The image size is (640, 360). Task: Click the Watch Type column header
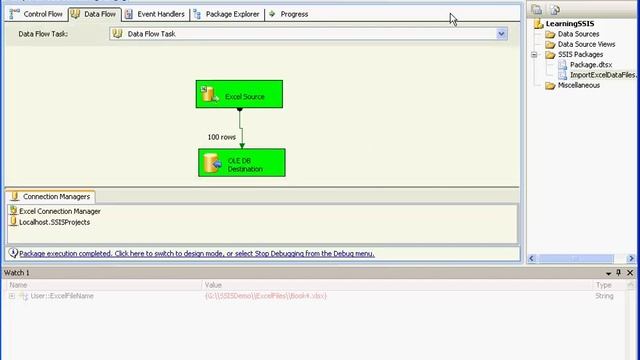pyautogui.click(x=609, y=285)
